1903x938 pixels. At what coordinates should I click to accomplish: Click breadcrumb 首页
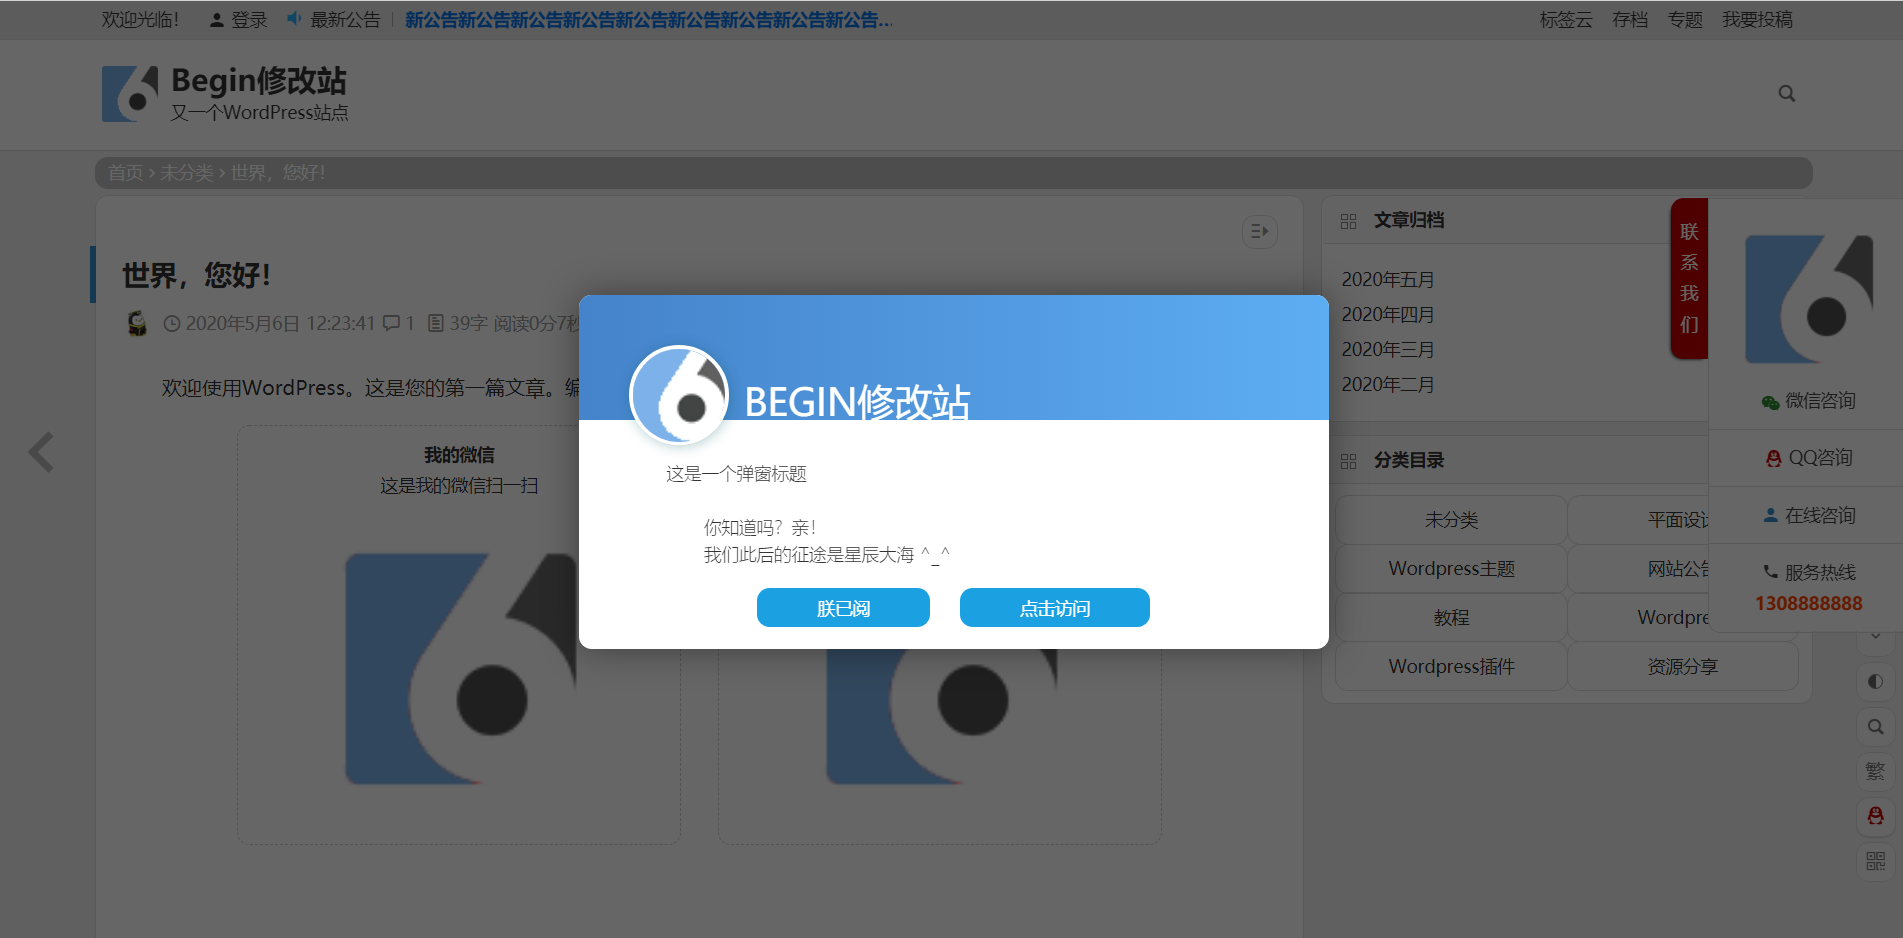(125, 173)
